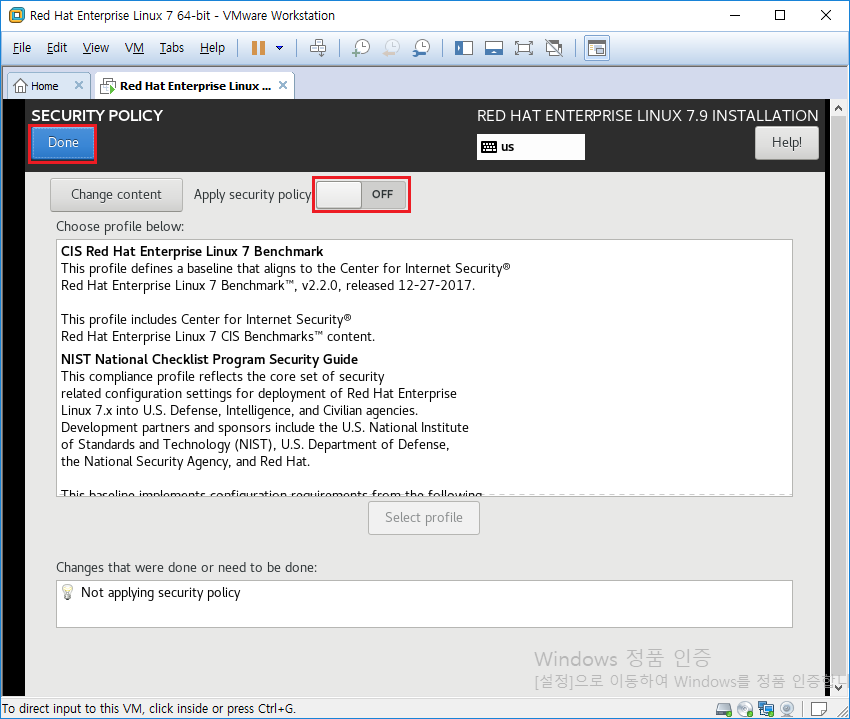The width and height of the screenshot is (850, 719).
Task: Minimize the VMware Workstation window
Action: coord(735,15)
